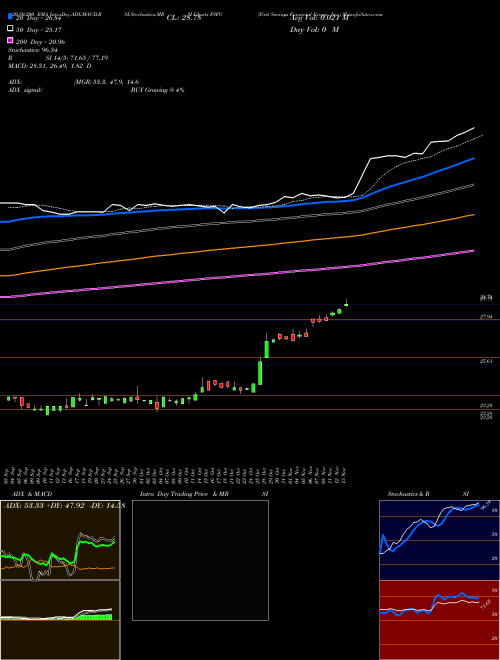Open the MACD histogram panel
Screen dimensions: 500x660
pos(60,620)
